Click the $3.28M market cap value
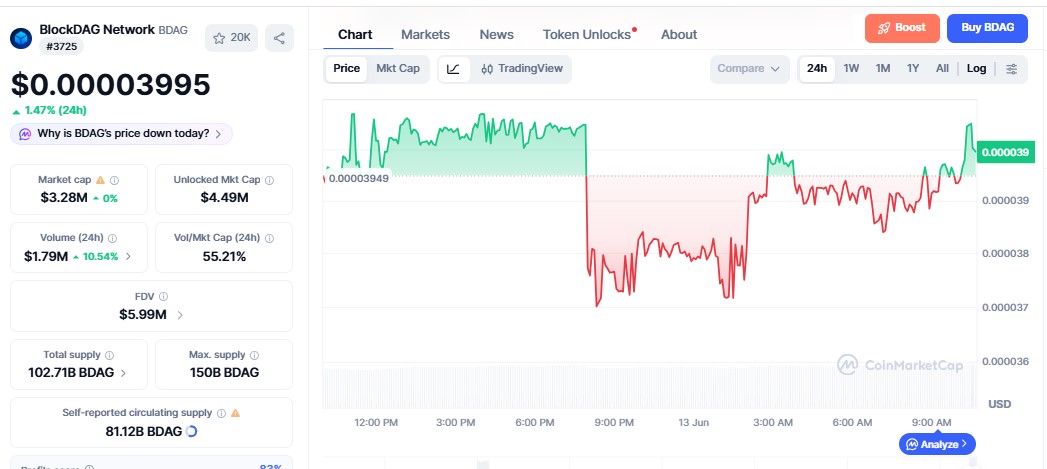 coord(64,198)
